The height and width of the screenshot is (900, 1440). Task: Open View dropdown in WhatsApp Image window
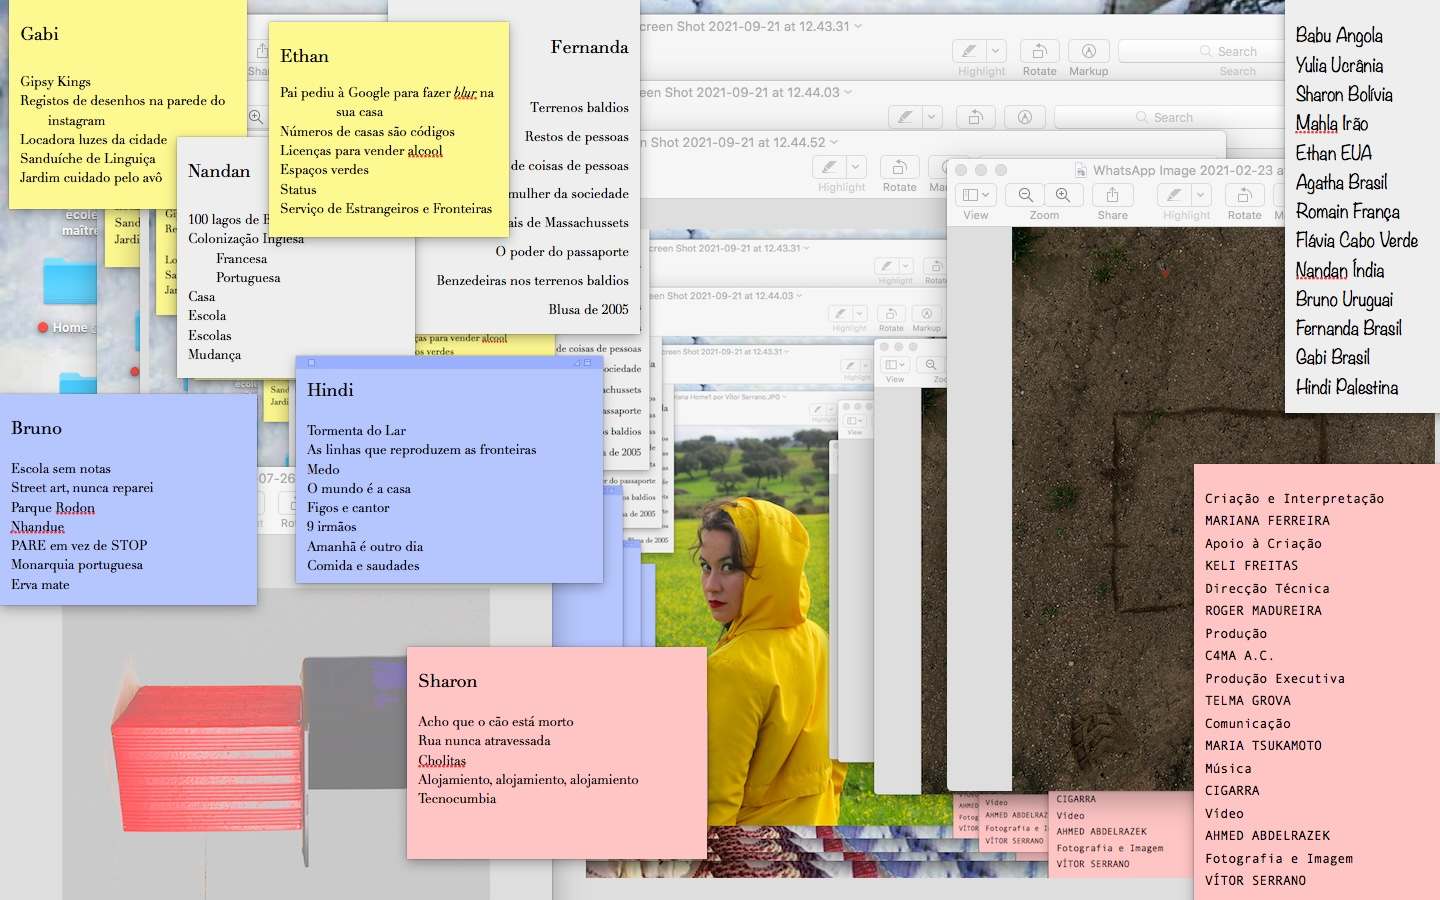(975, 196)
